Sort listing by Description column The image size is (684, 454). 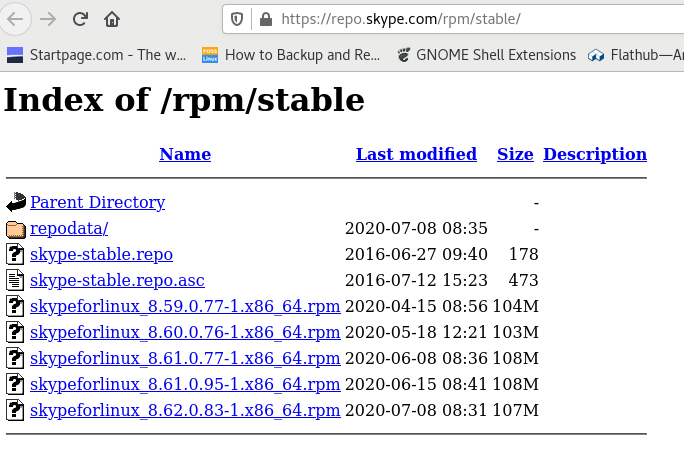pos(595,154)
